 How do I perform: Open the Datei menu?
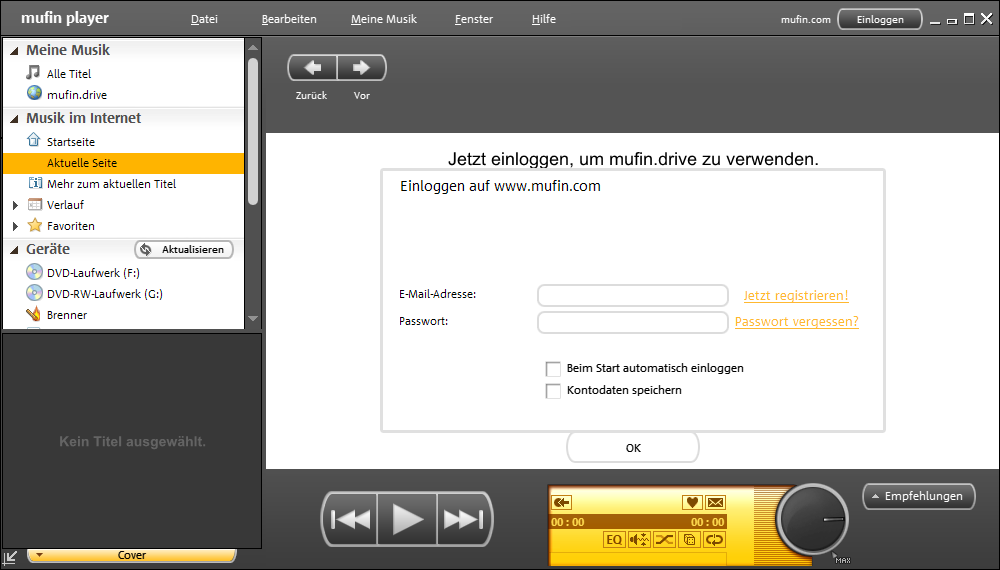[x=204, y=19]
